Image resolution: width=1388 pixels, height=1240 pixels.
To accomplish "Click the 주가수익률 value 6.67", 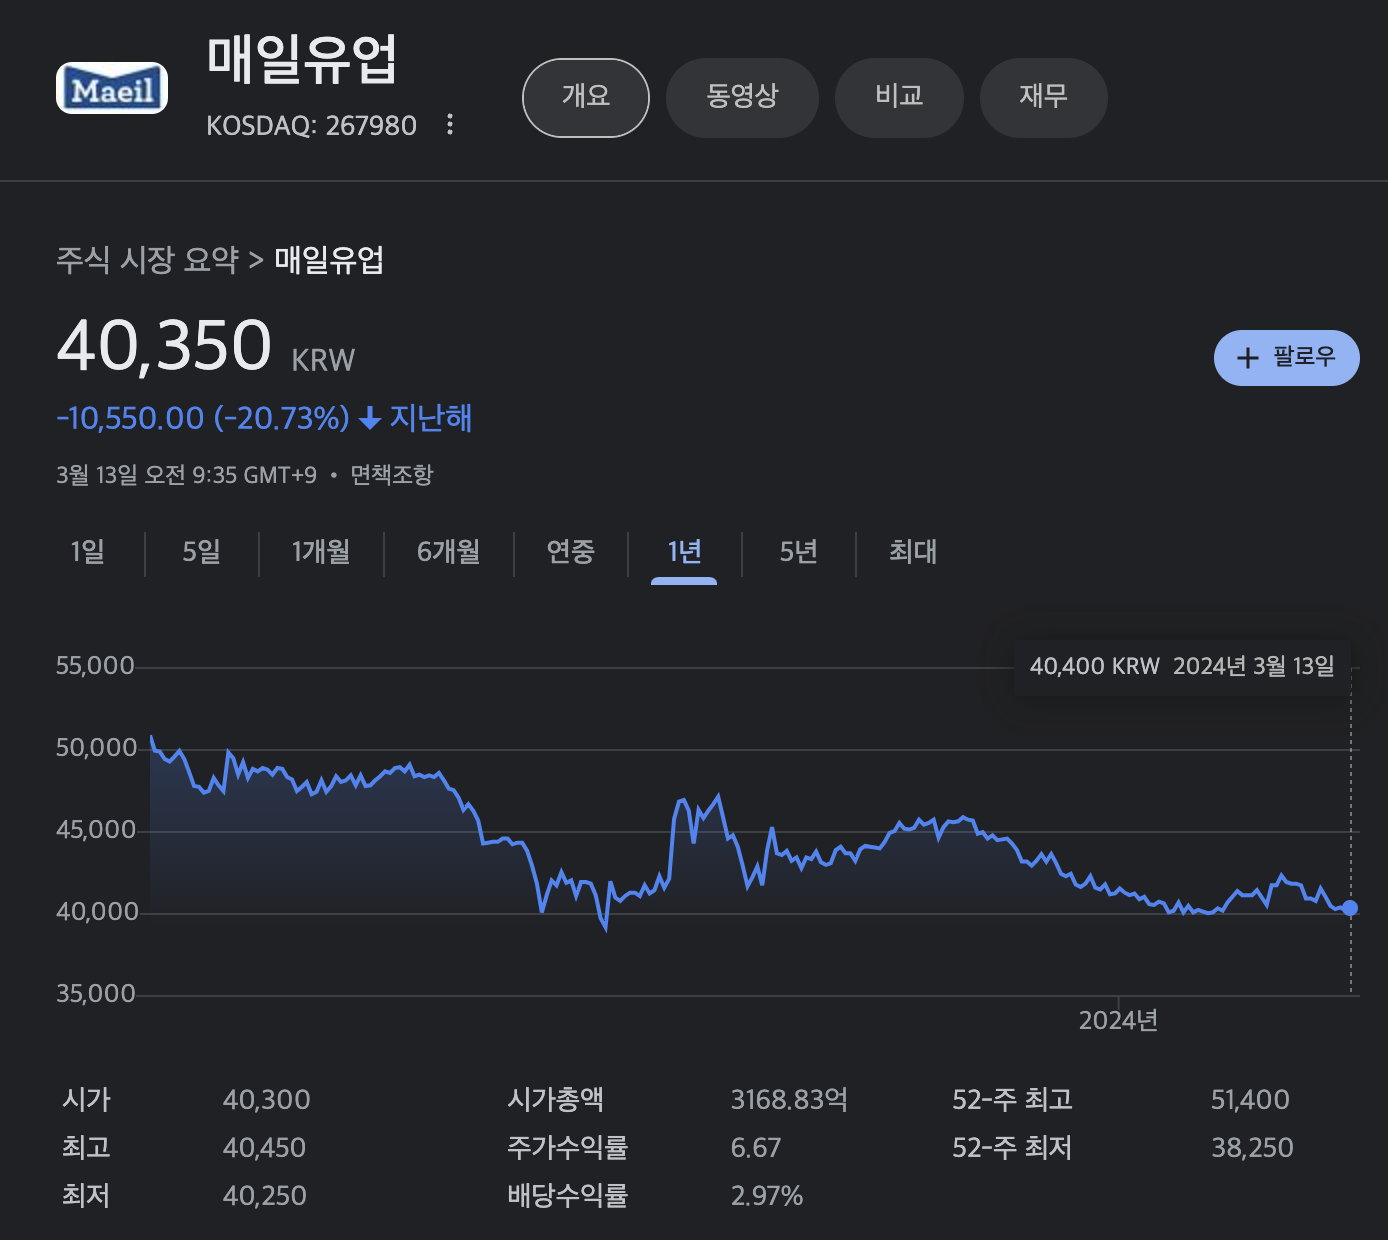I will [x=756, y=1148].
